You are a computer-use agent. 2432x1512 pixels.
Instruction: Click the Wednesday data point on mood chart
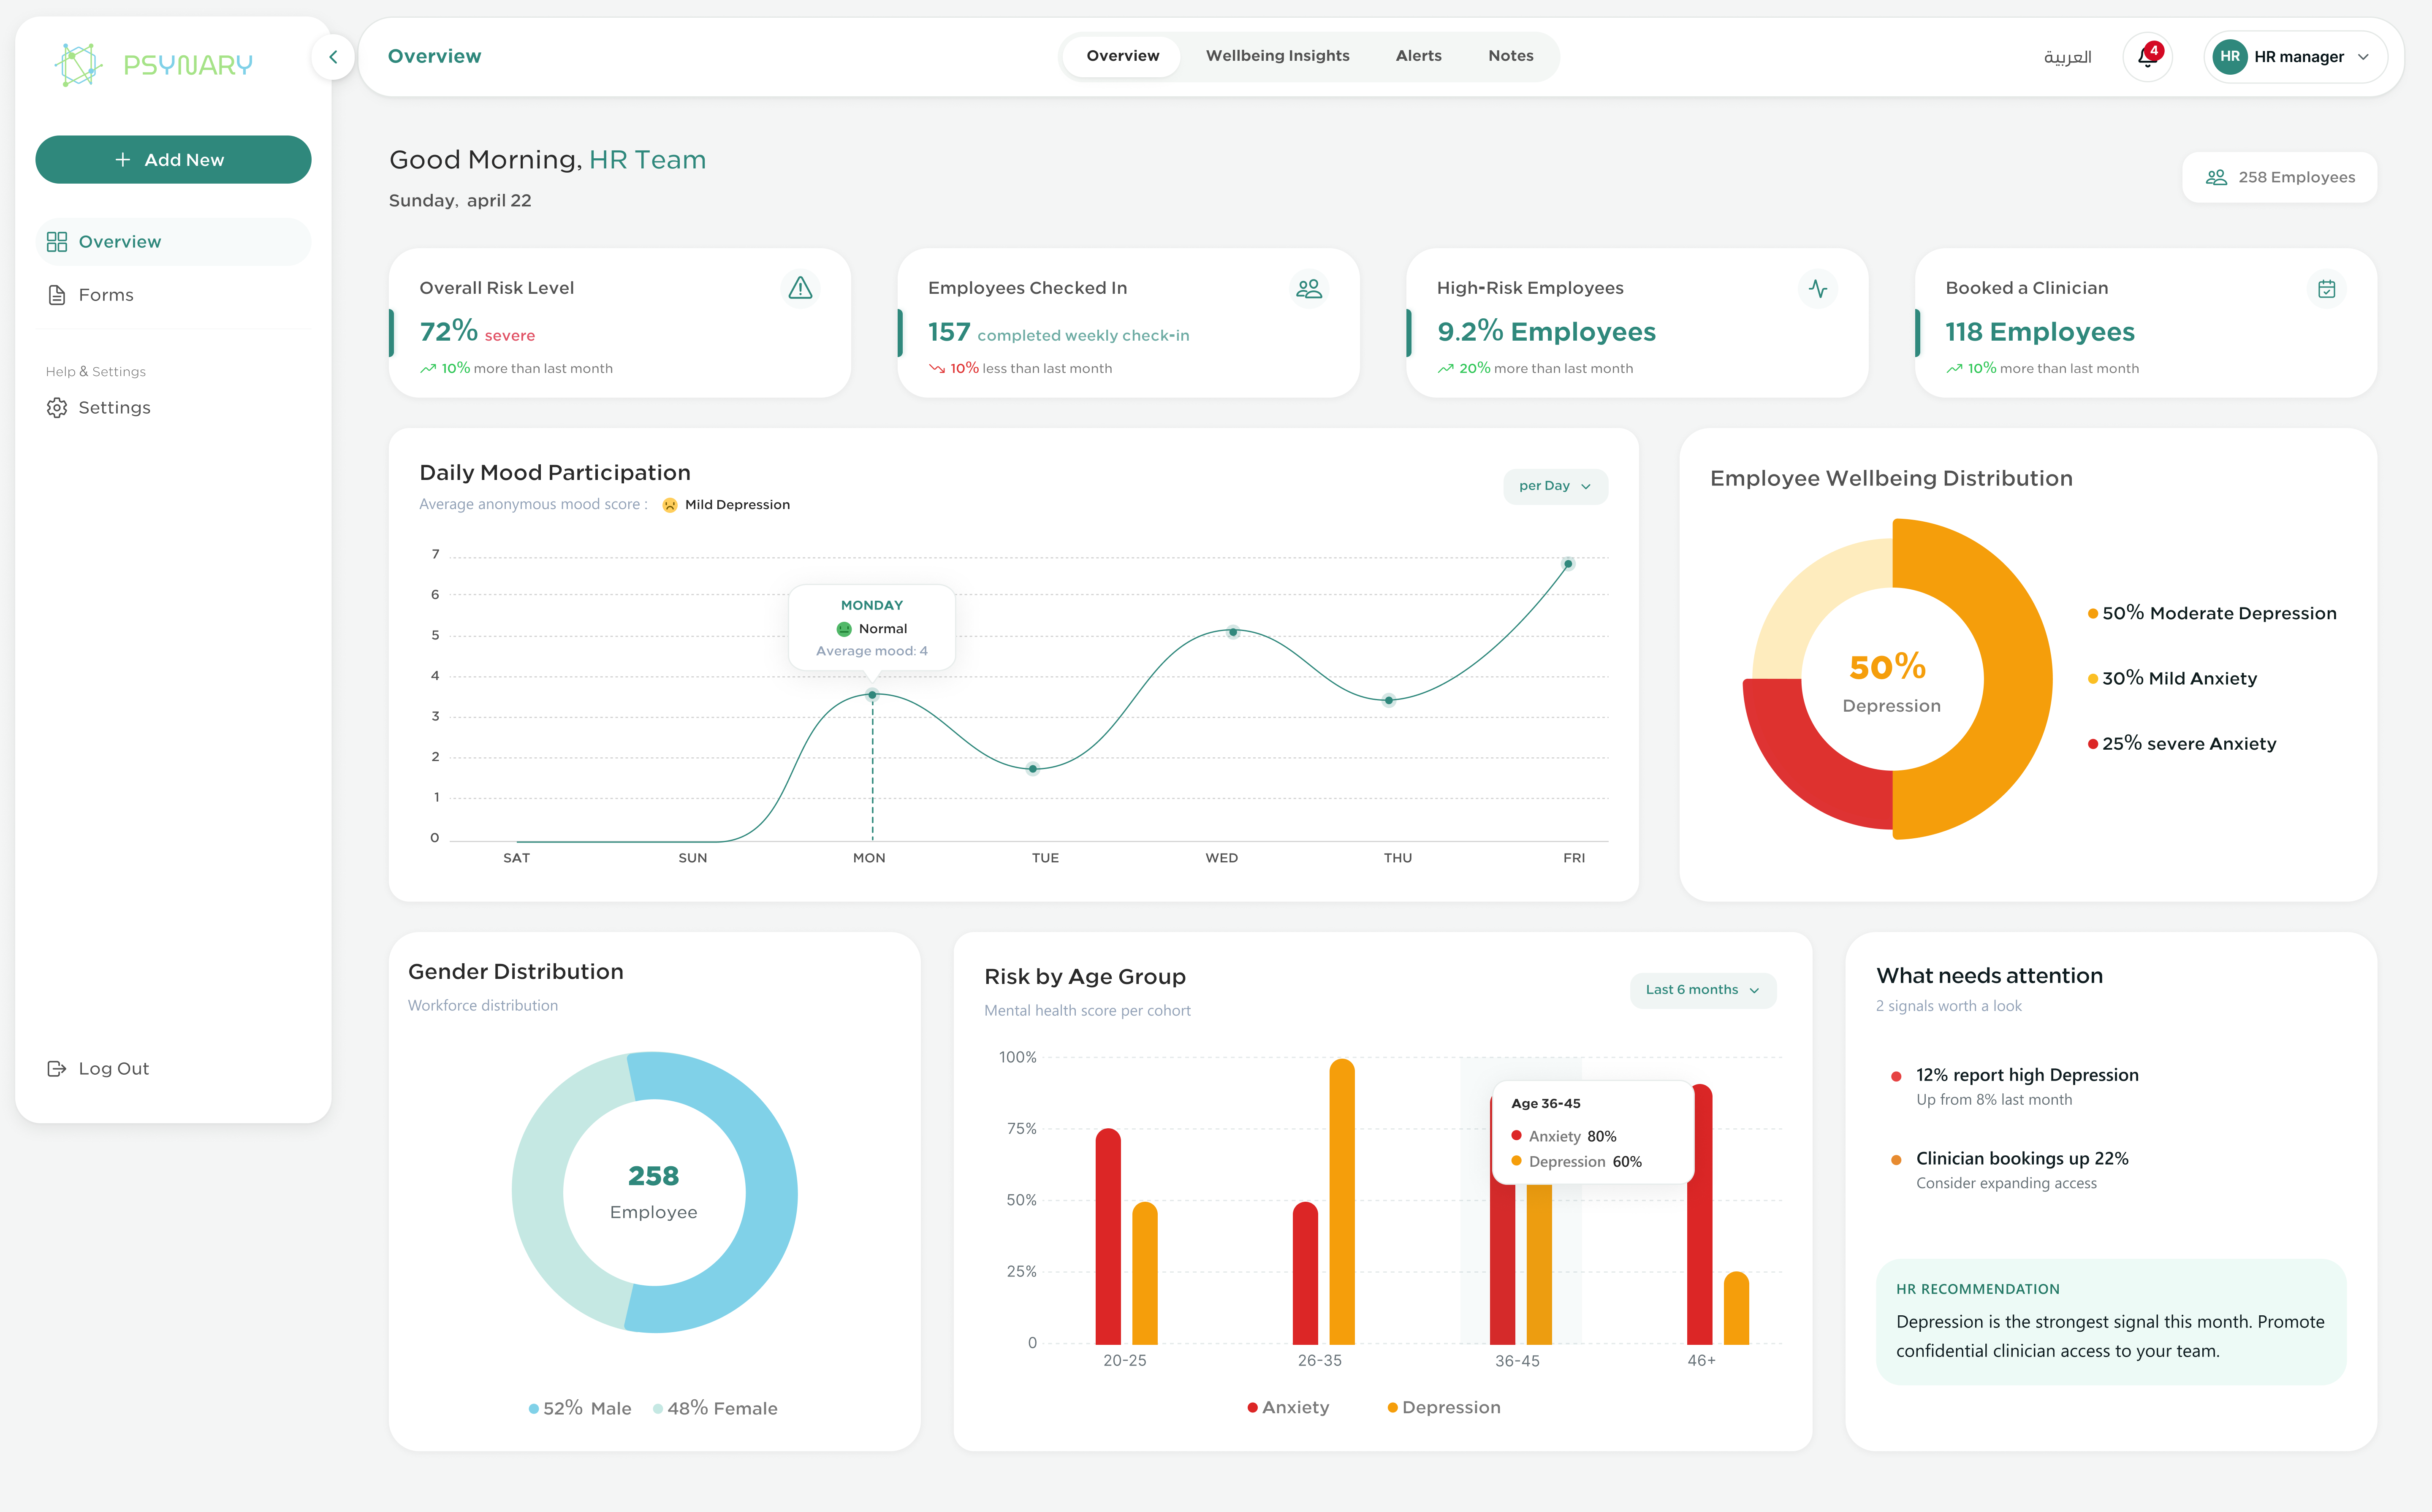click(x=1233, y=632)
